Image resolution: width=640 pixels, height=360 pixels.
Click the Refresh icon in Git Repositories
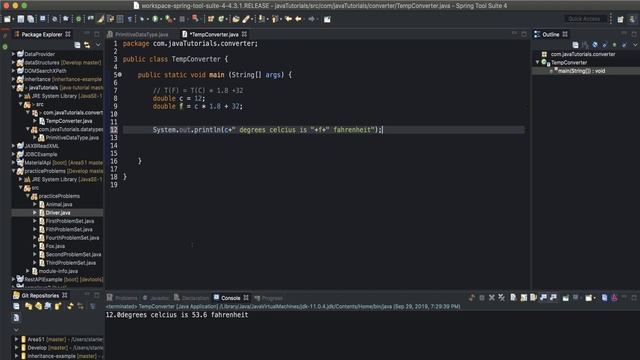tap(70, 306)
